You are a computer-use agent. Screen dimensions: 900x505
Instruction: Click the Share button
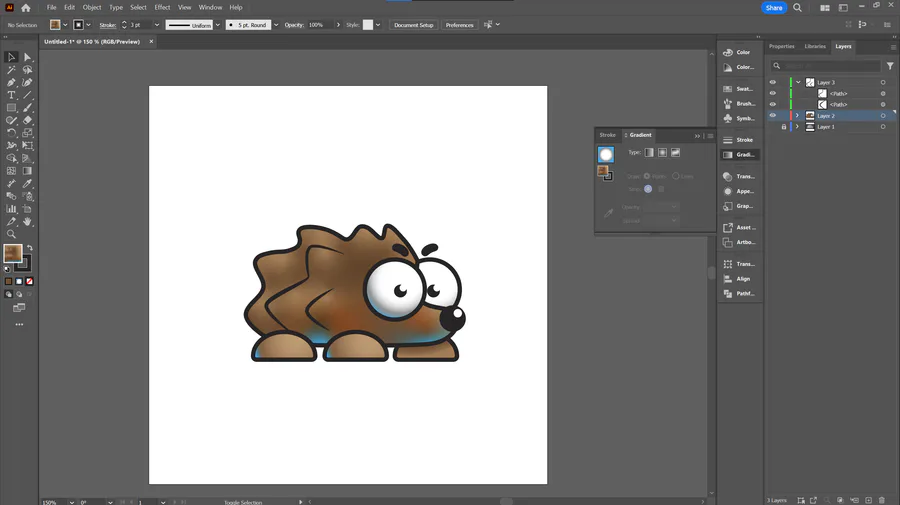coord(774,7)
